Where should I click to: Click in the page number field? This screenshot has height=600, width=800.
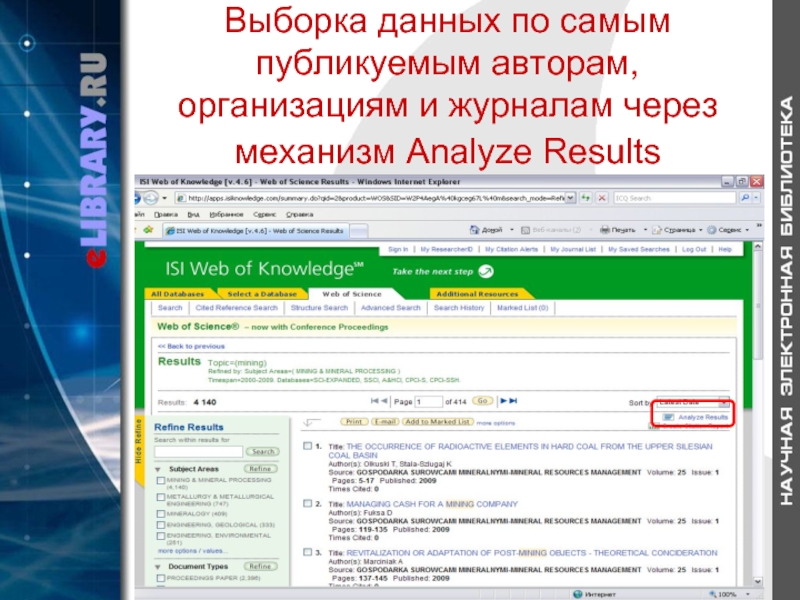[429, 402]
